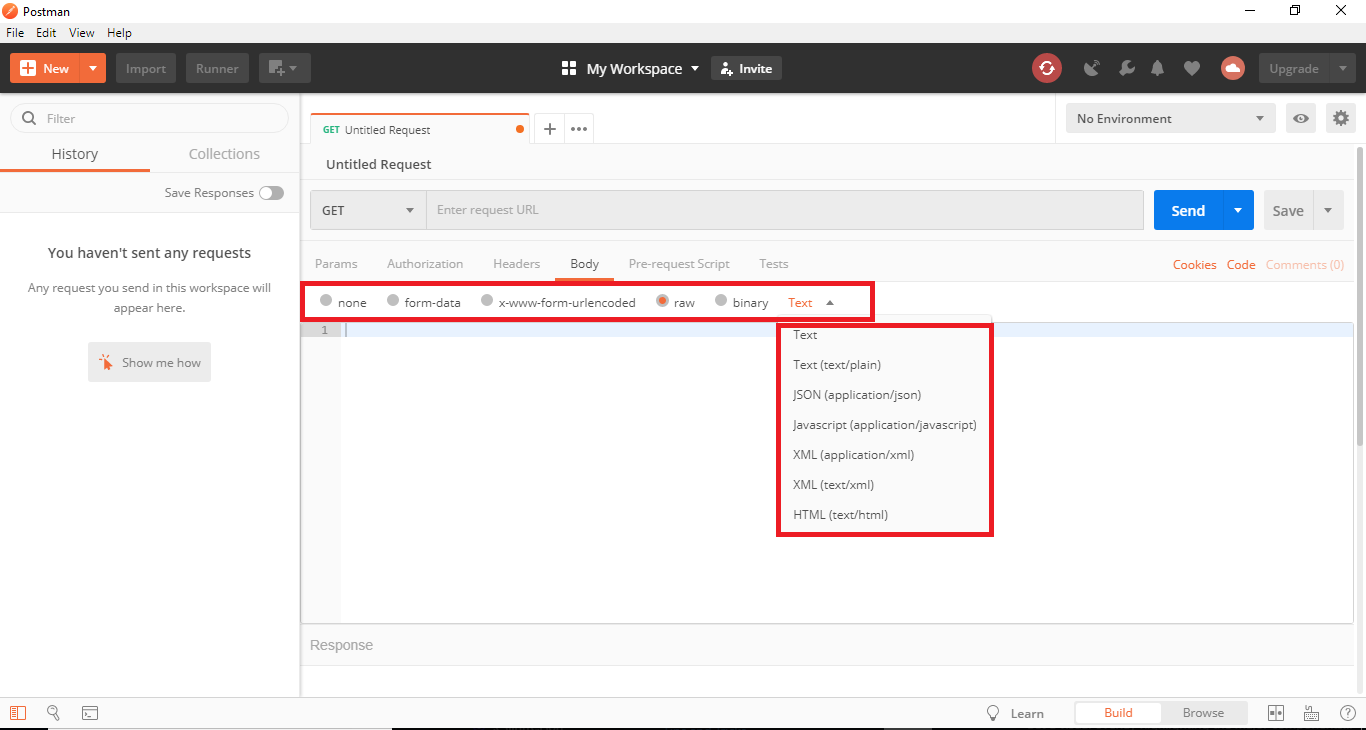Viewport: 1366px width, 730px height.
Task: Open environment quick look eye icon
Action: point(1301,118)
